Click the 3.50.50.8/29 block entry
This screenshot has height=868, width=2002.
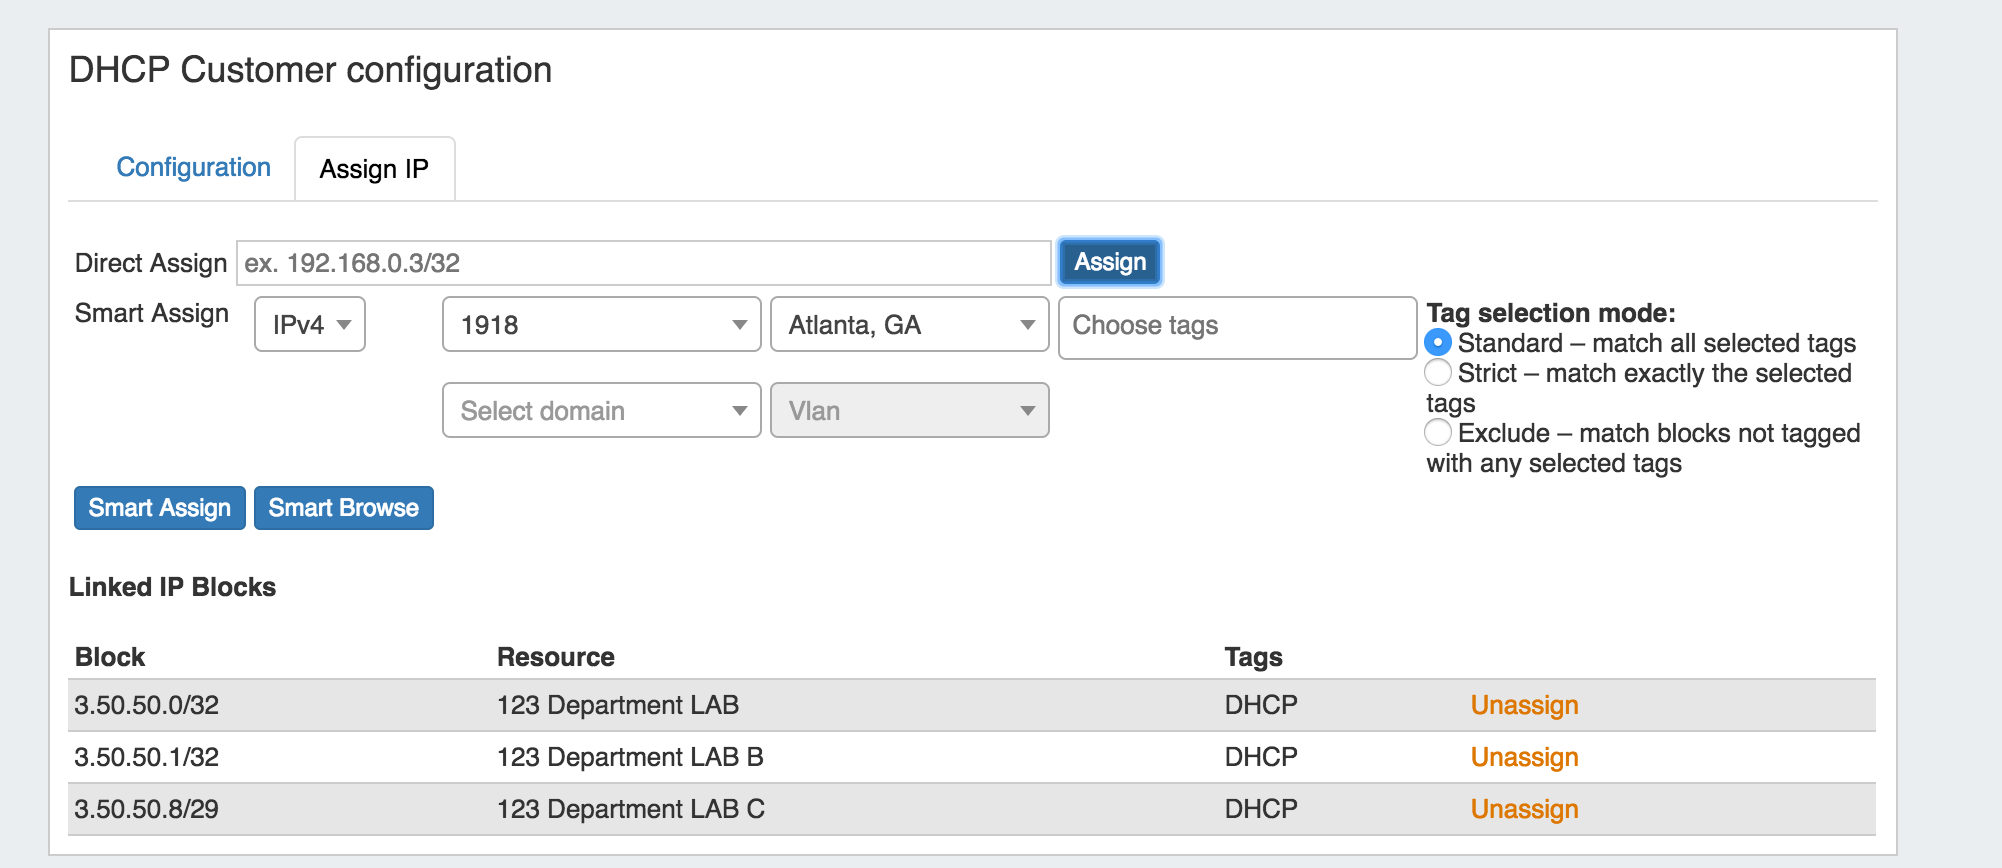[x=147, y=809]
